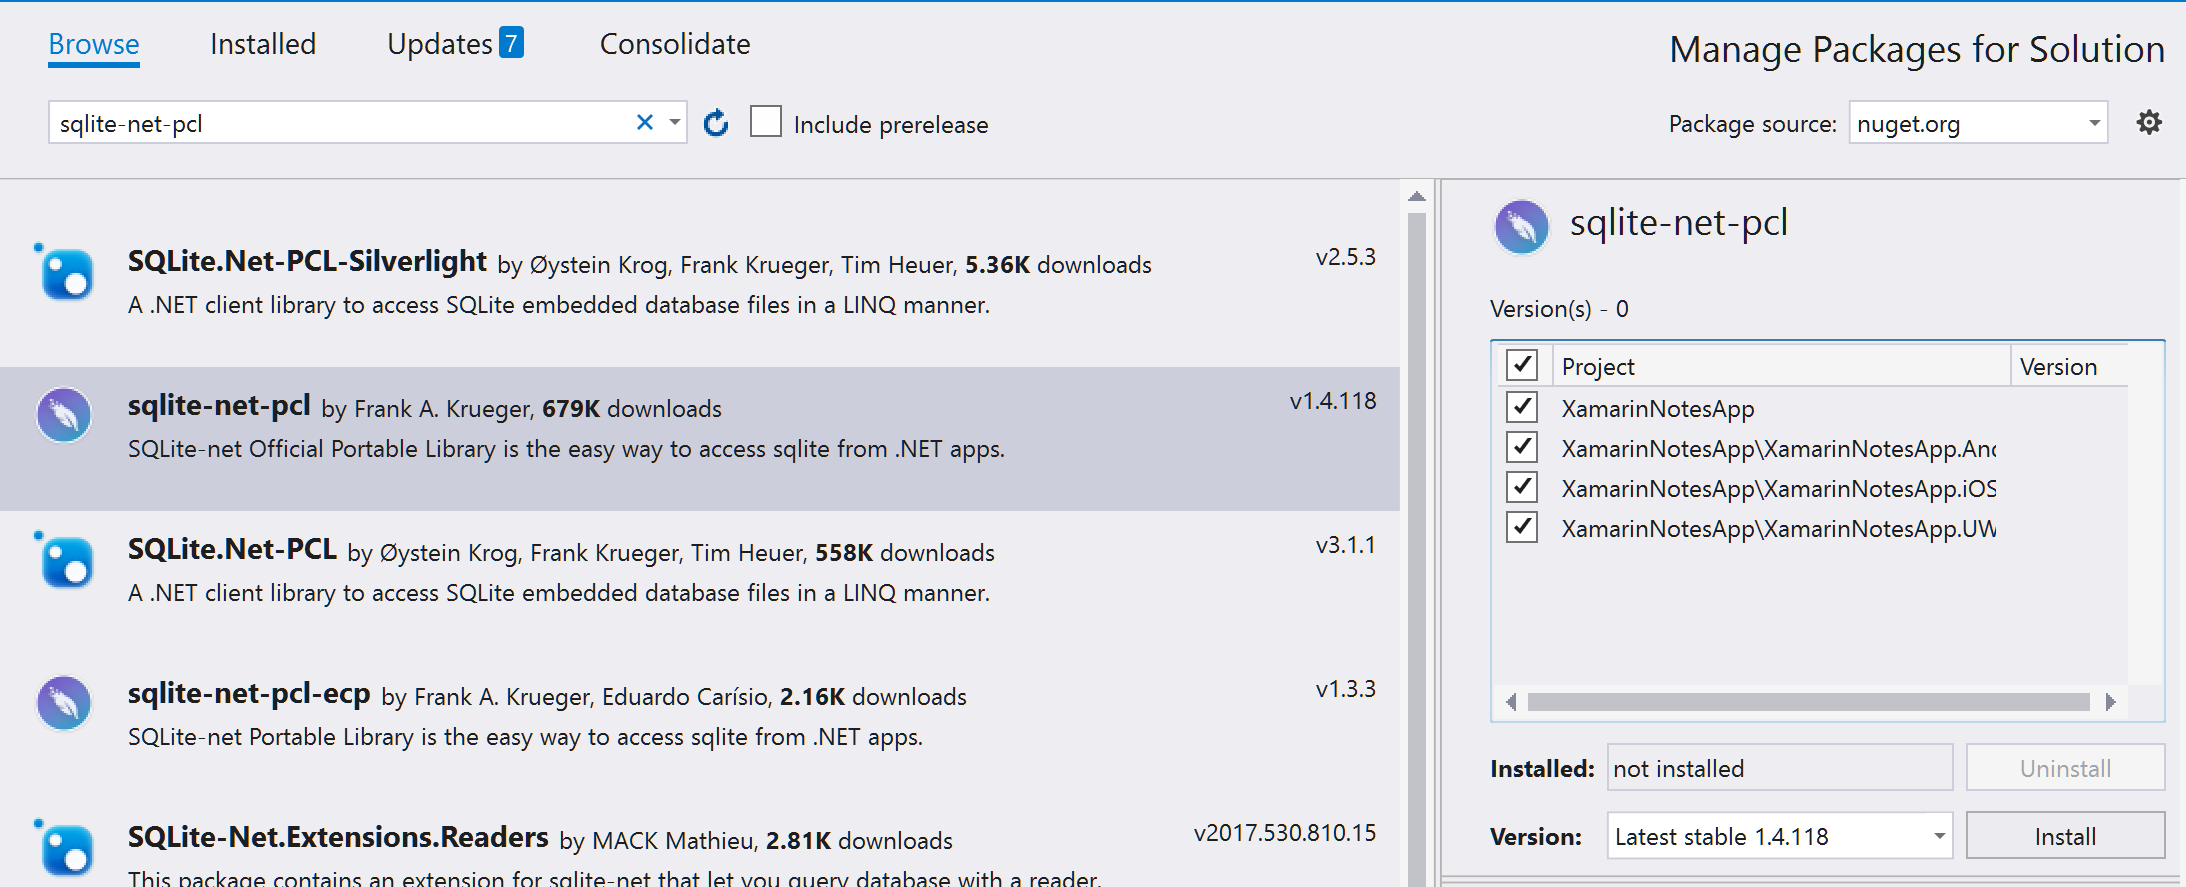Viewport: 2186px width, 887px height.
Task: Click the XamarinNotesApp.iOS project row name
Action: tap(1779, 488)
